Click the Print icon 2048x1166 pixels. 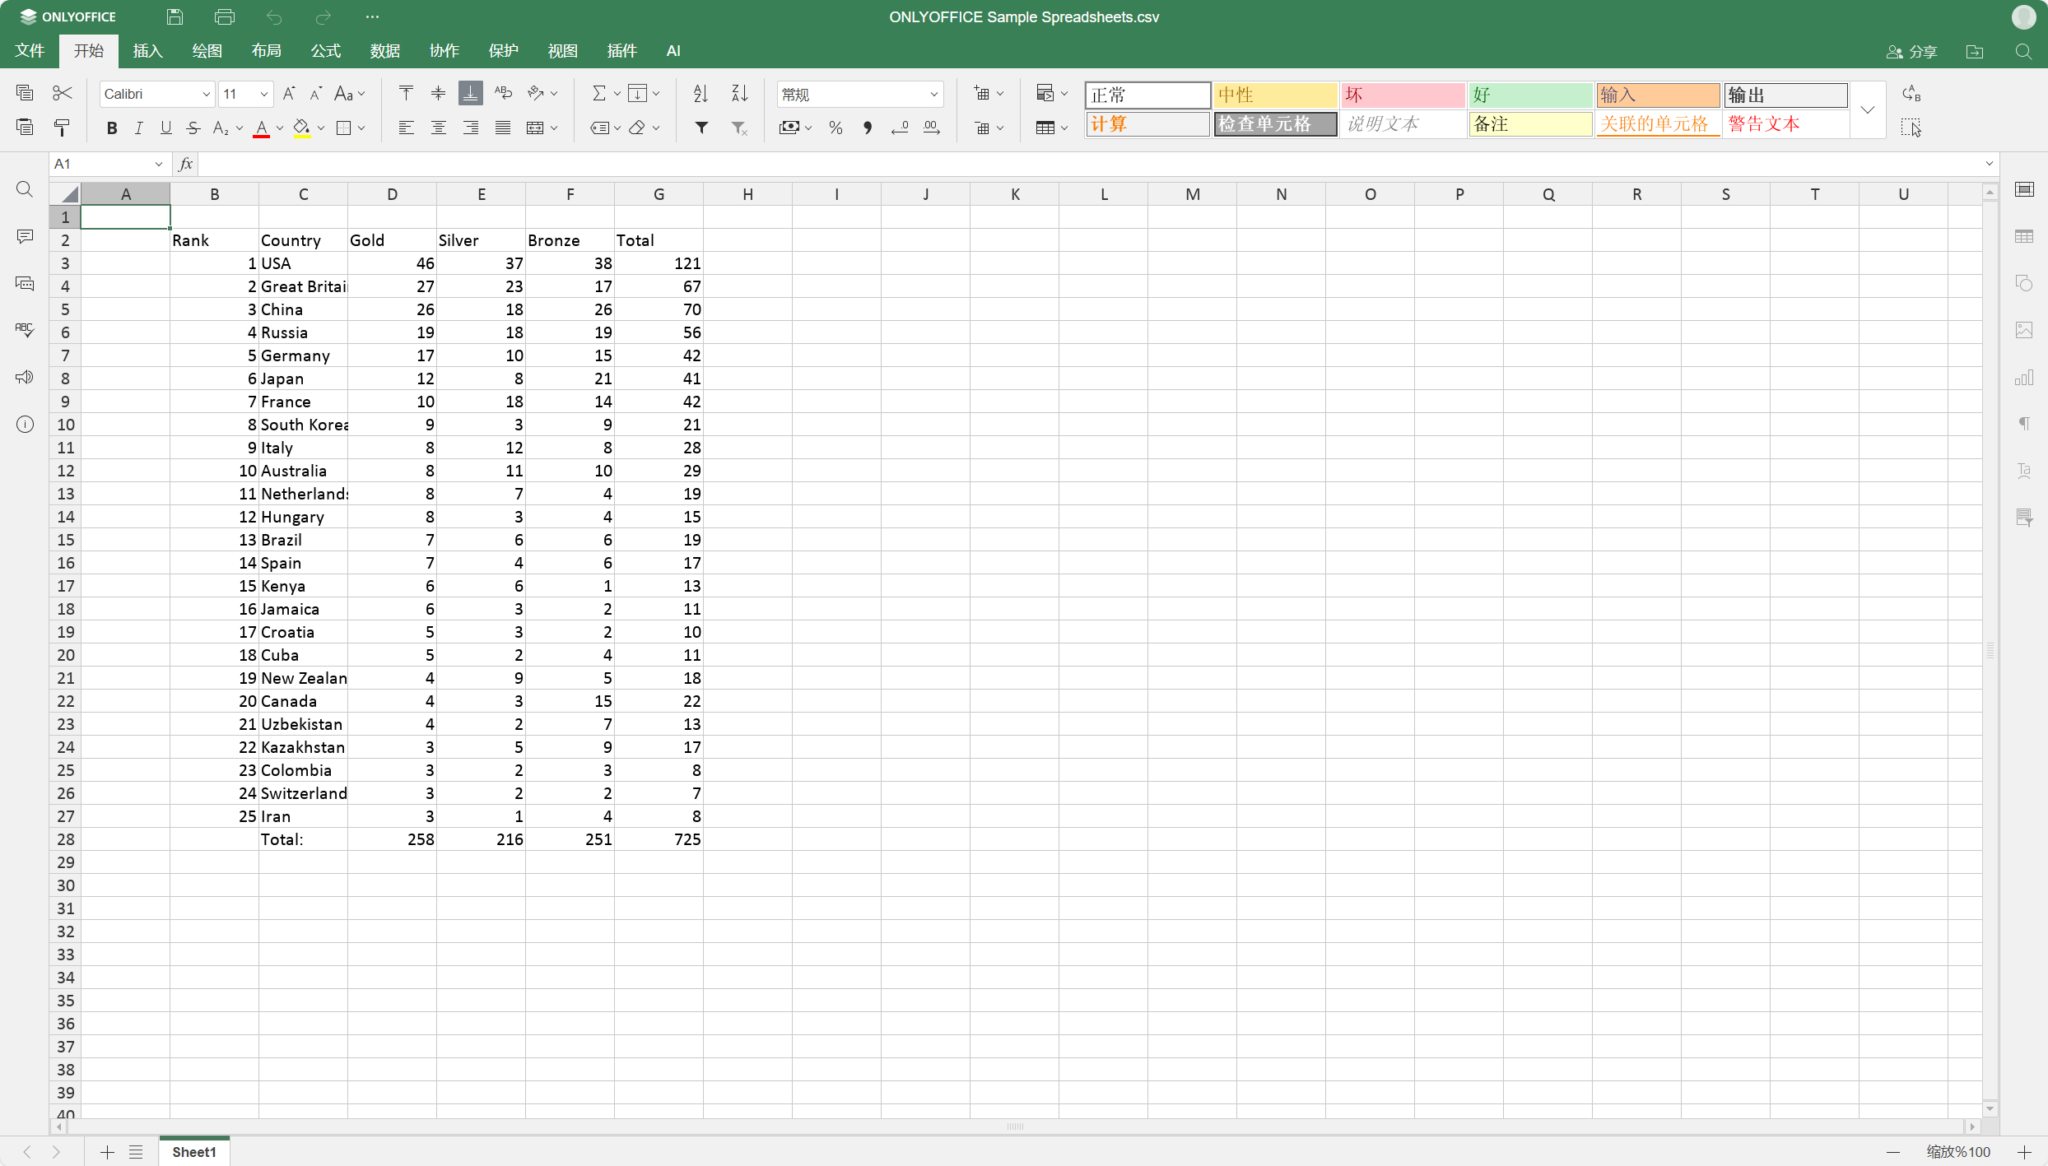(224, 17)
